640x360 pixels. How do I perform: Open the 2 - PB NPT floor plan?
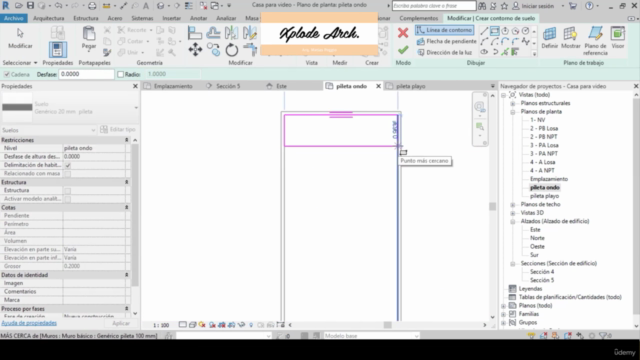[x=544, y=137]
